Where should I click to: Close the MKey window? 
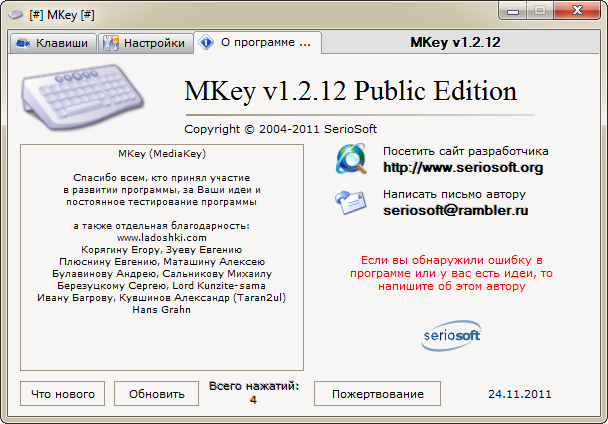[x=577, y=10]
